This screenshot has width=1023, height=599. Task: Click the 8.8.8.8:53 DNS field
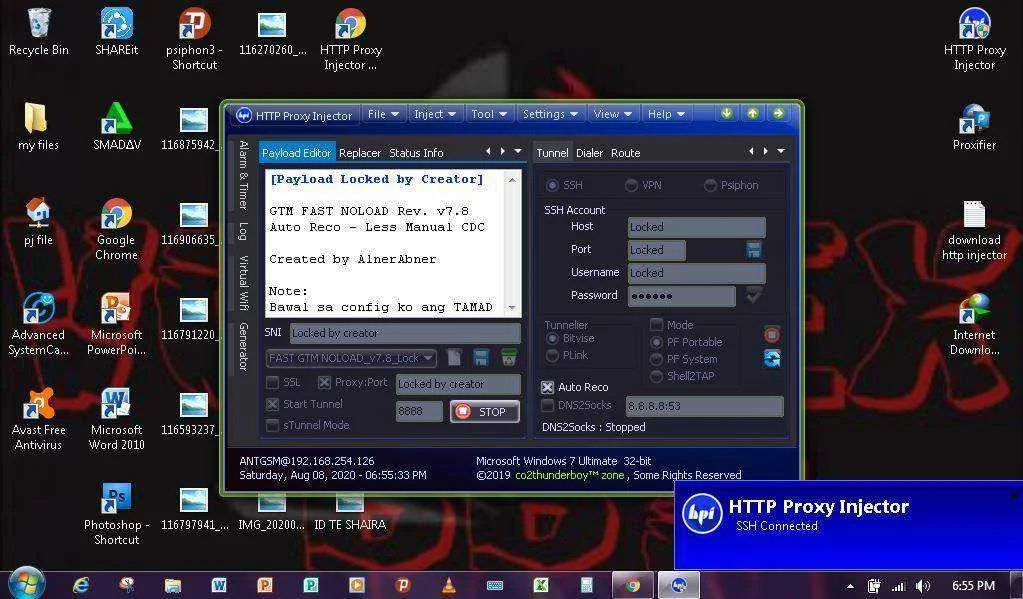pyautogui.click(x=705, y=406)
